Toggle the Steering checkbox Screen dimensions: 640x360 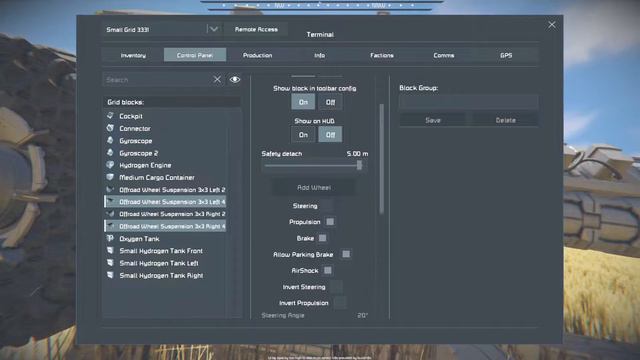[x=327, y=206]
